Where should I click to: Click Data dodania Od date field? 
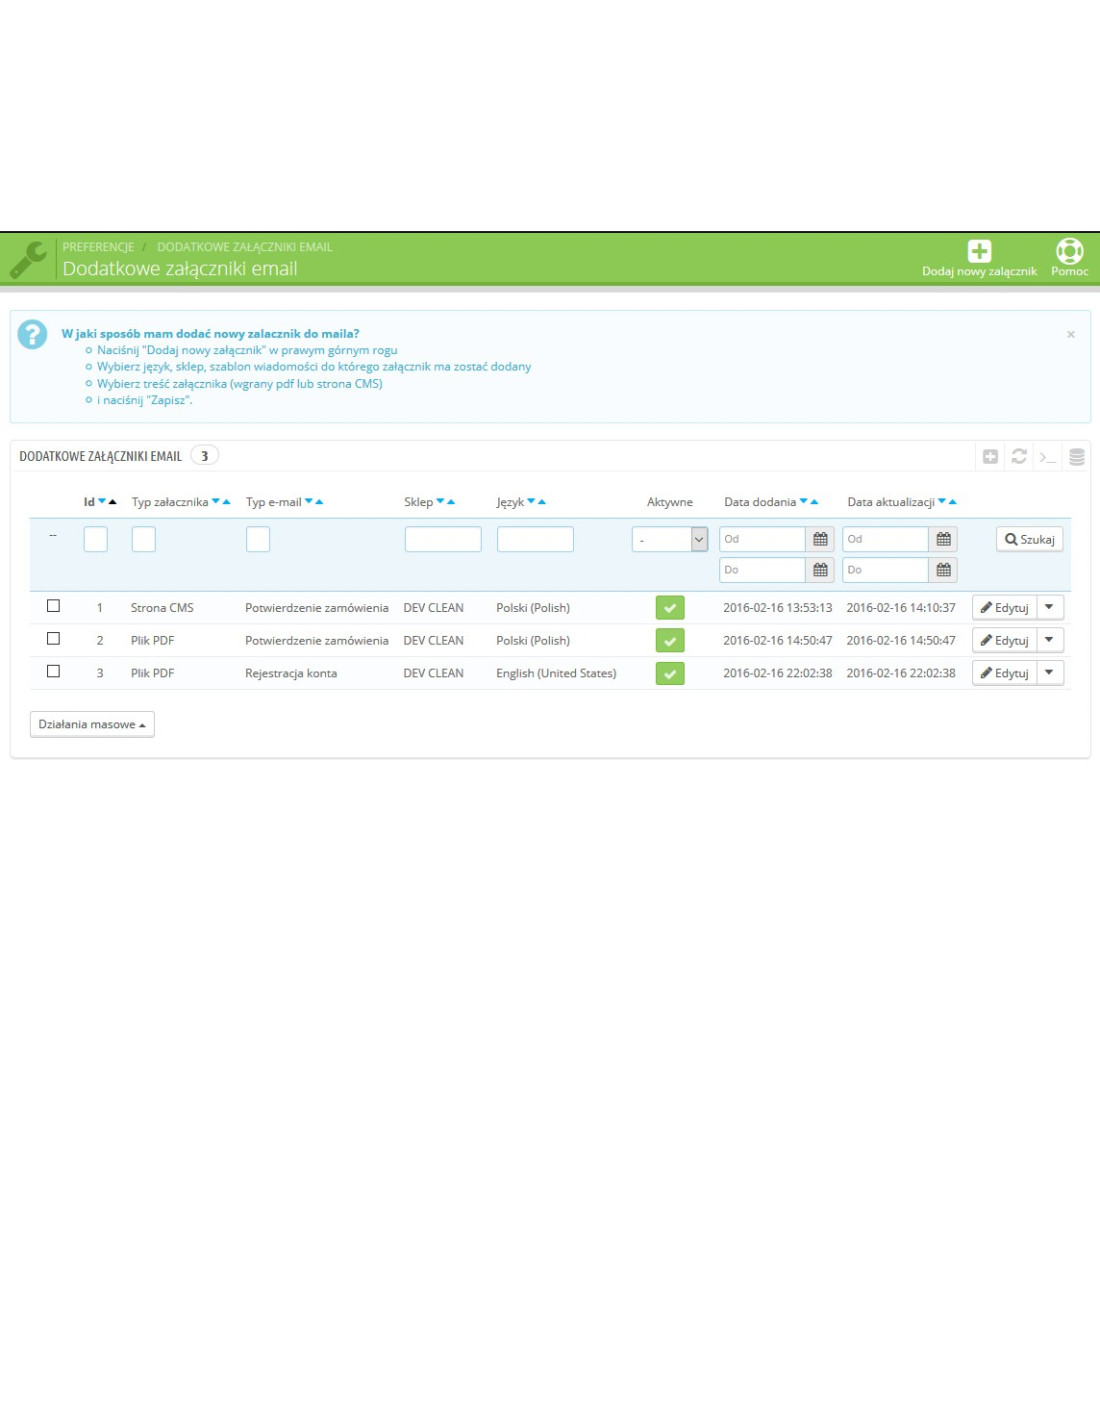coord(762,539)
